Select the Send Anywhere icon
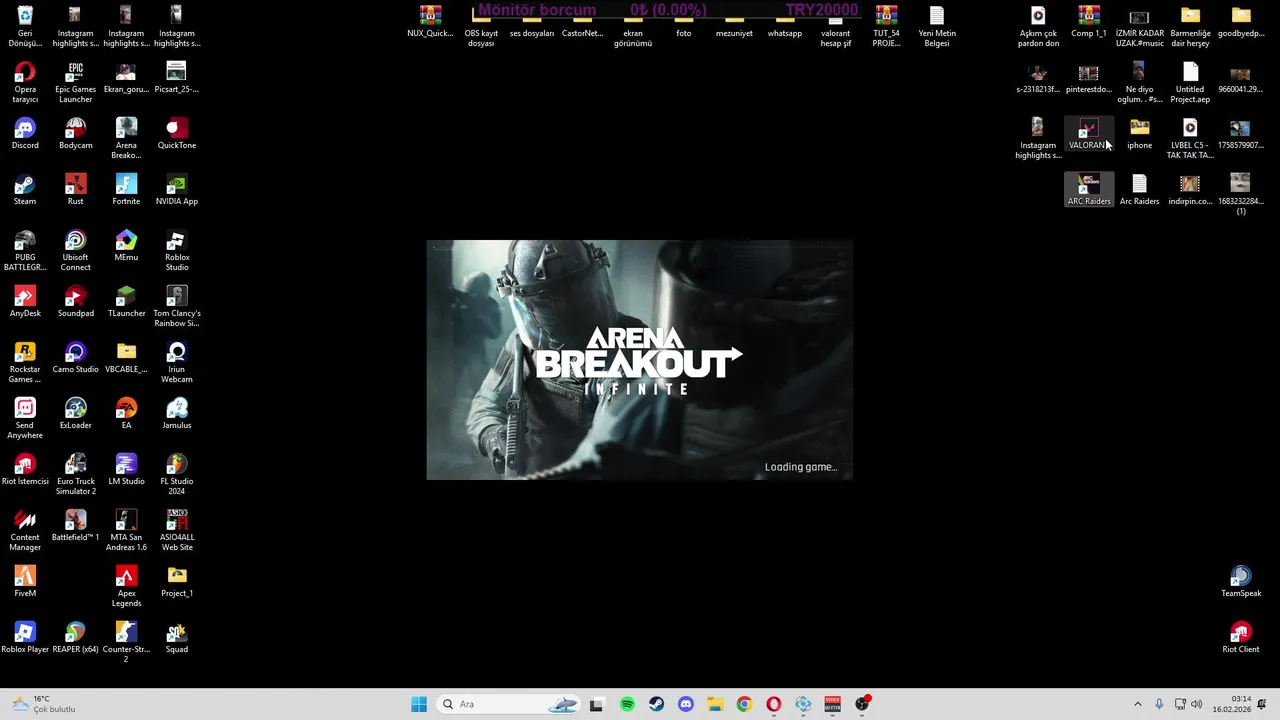 [x=25, y=418]
